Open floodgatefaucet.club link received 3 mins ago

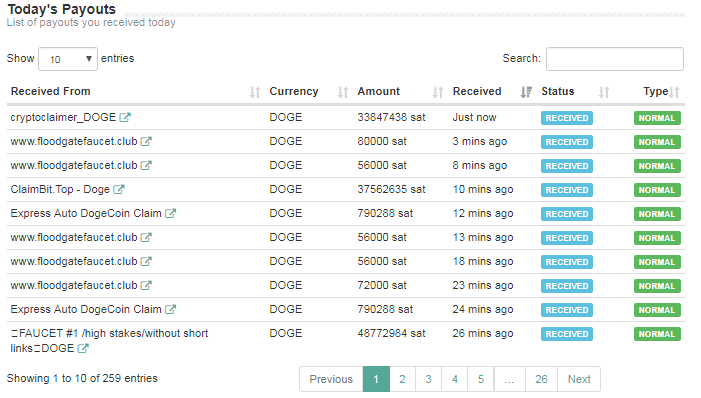coord(74,141)
